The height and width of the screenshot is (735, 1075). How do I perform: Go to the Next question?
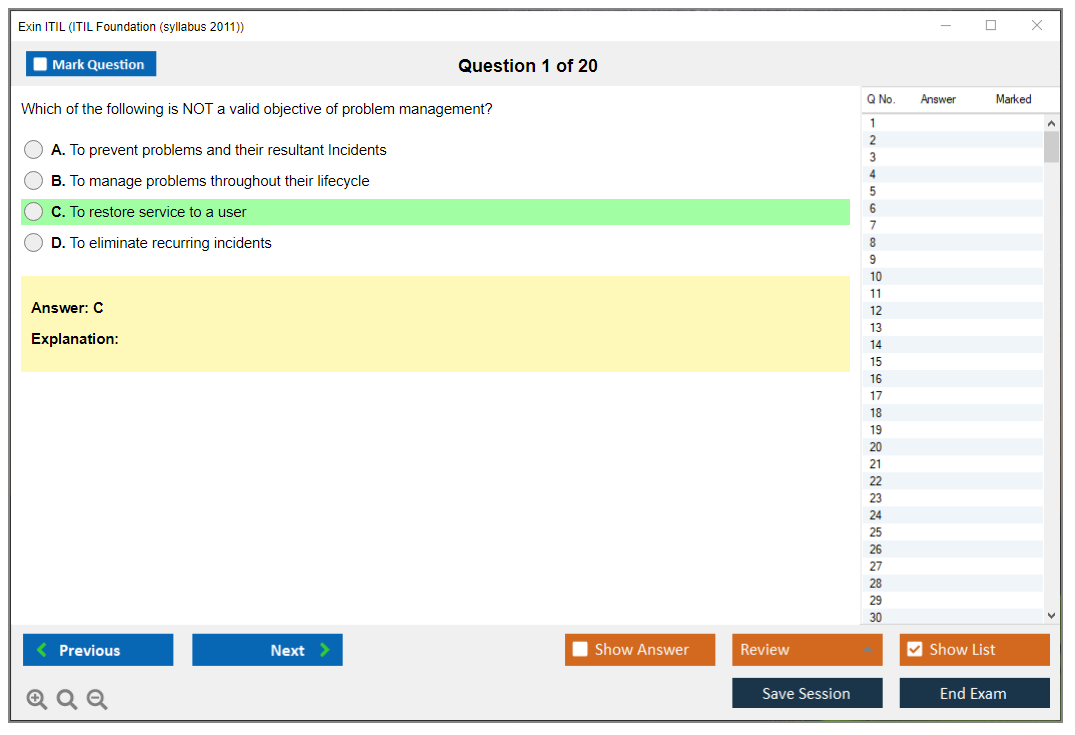pos(267,650)
